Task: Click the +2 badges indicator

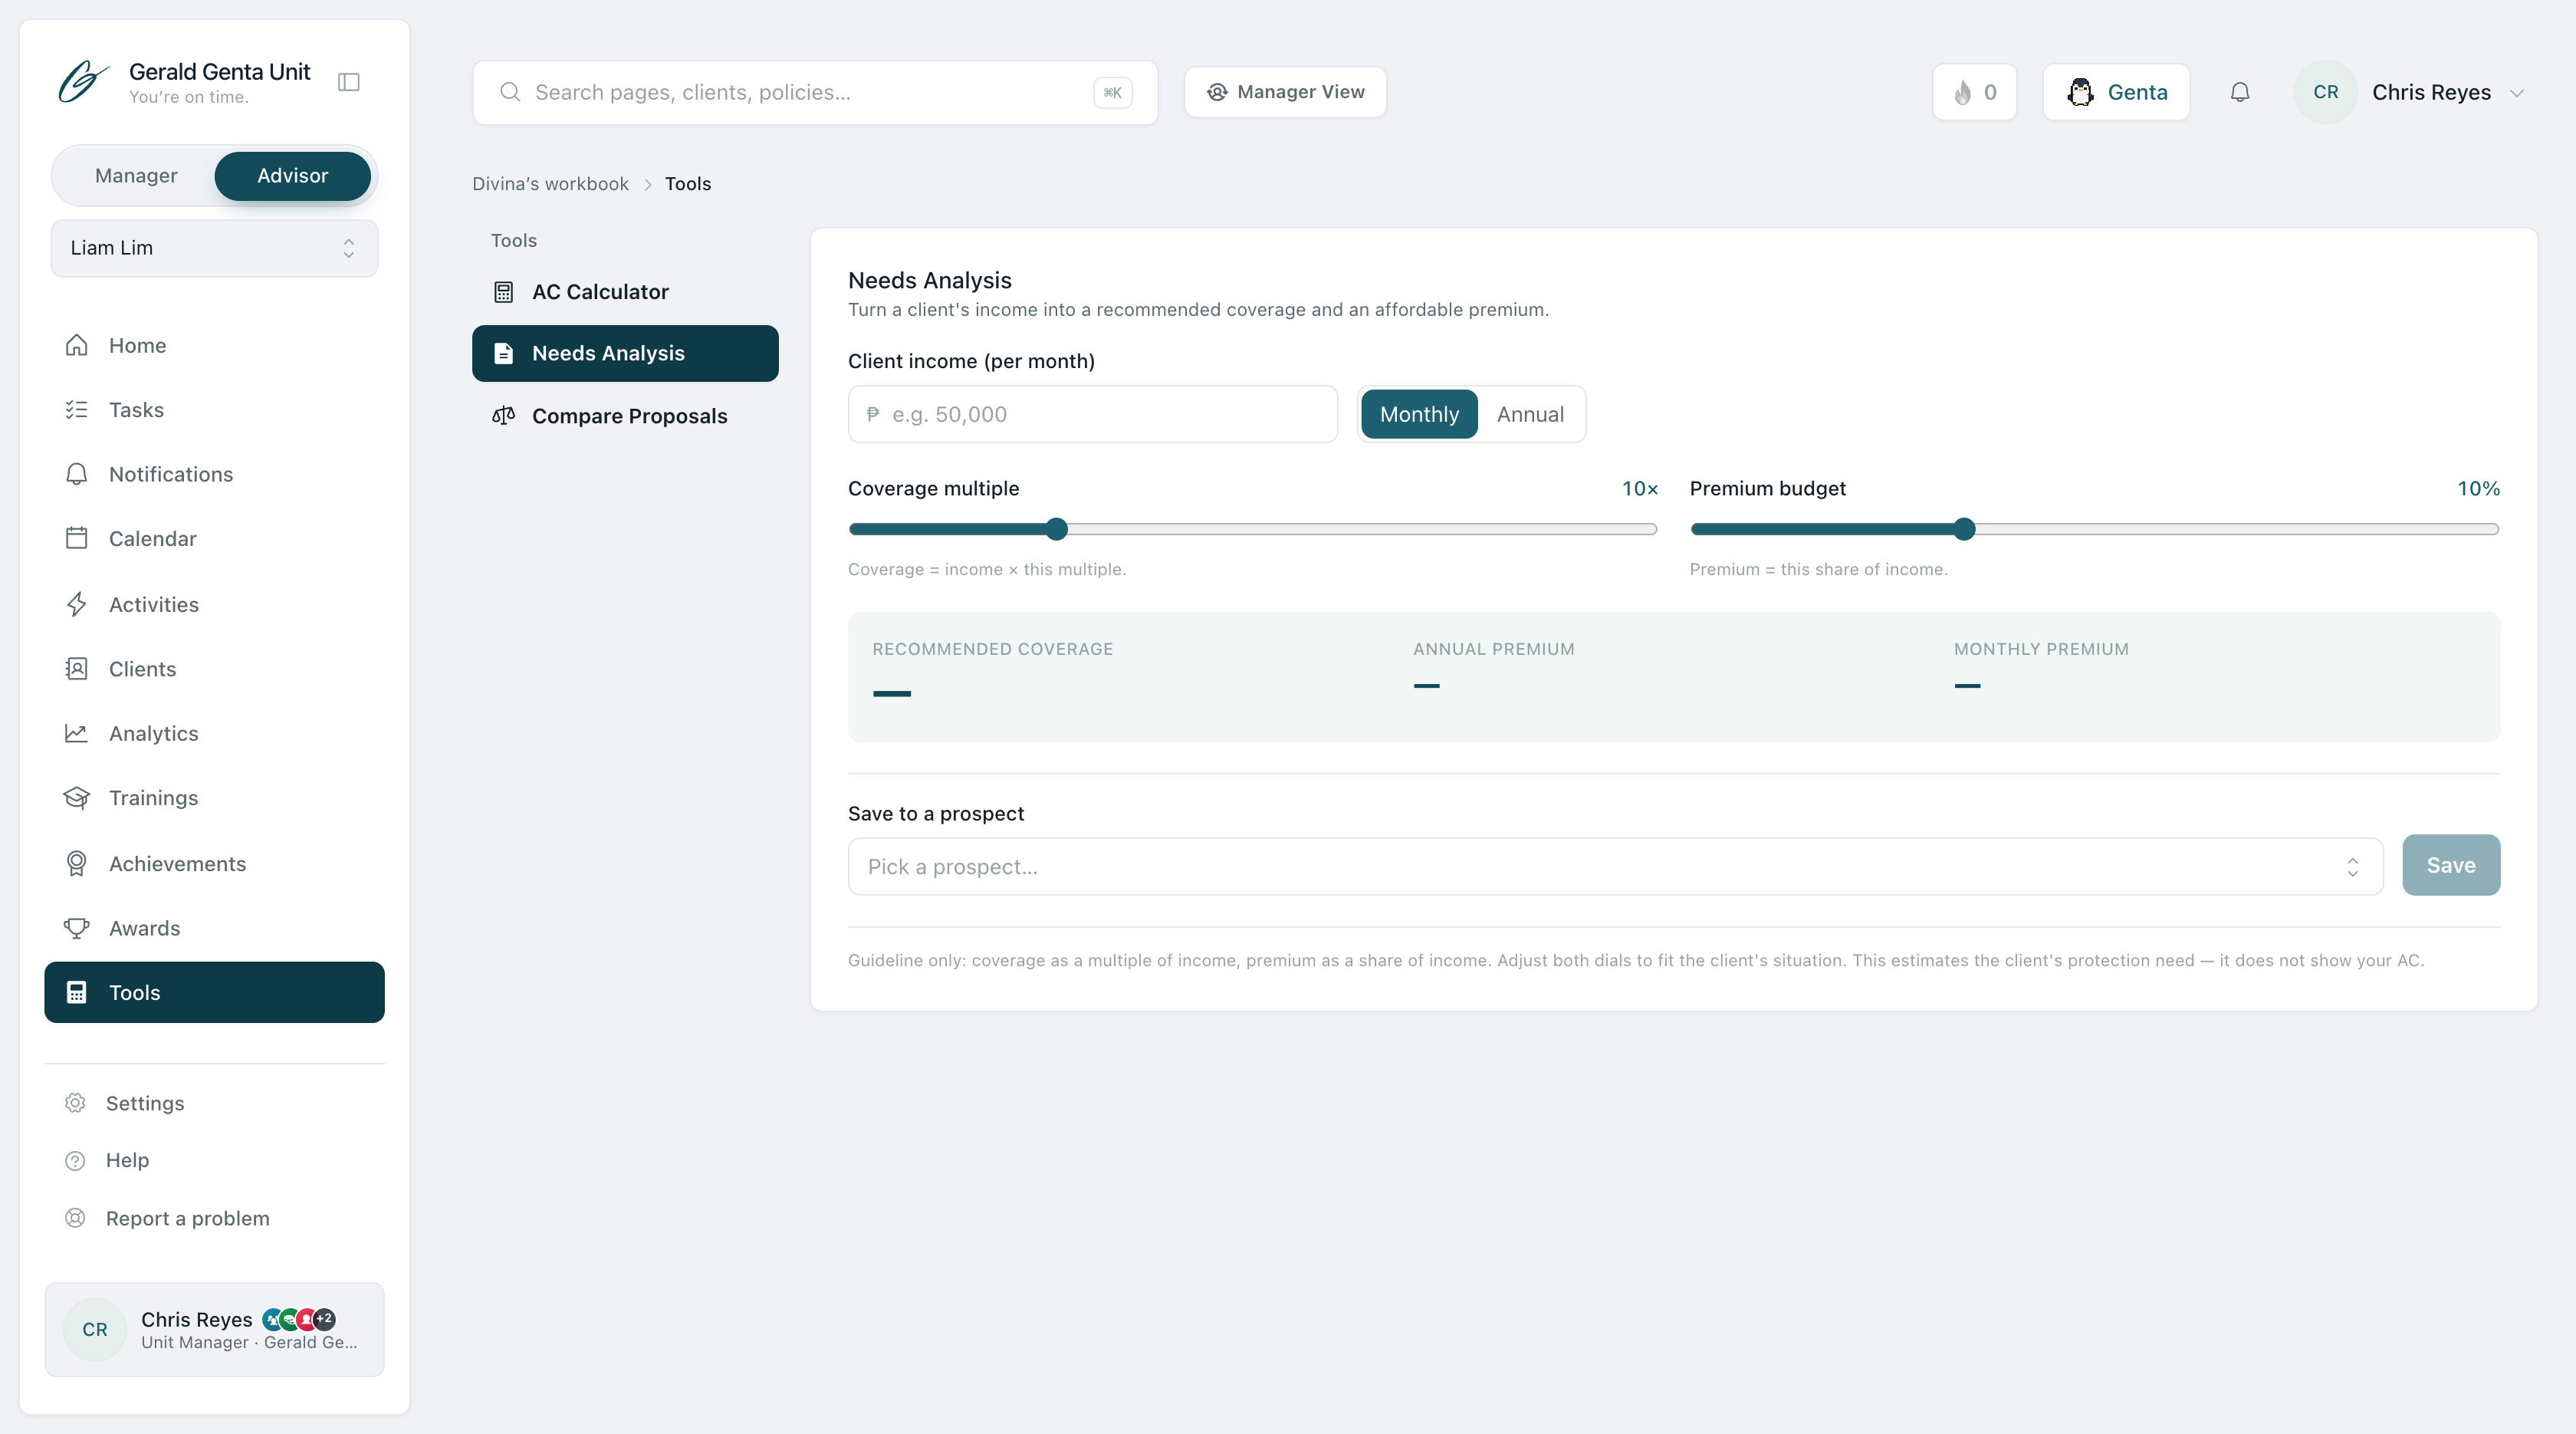Action: 324,1319
